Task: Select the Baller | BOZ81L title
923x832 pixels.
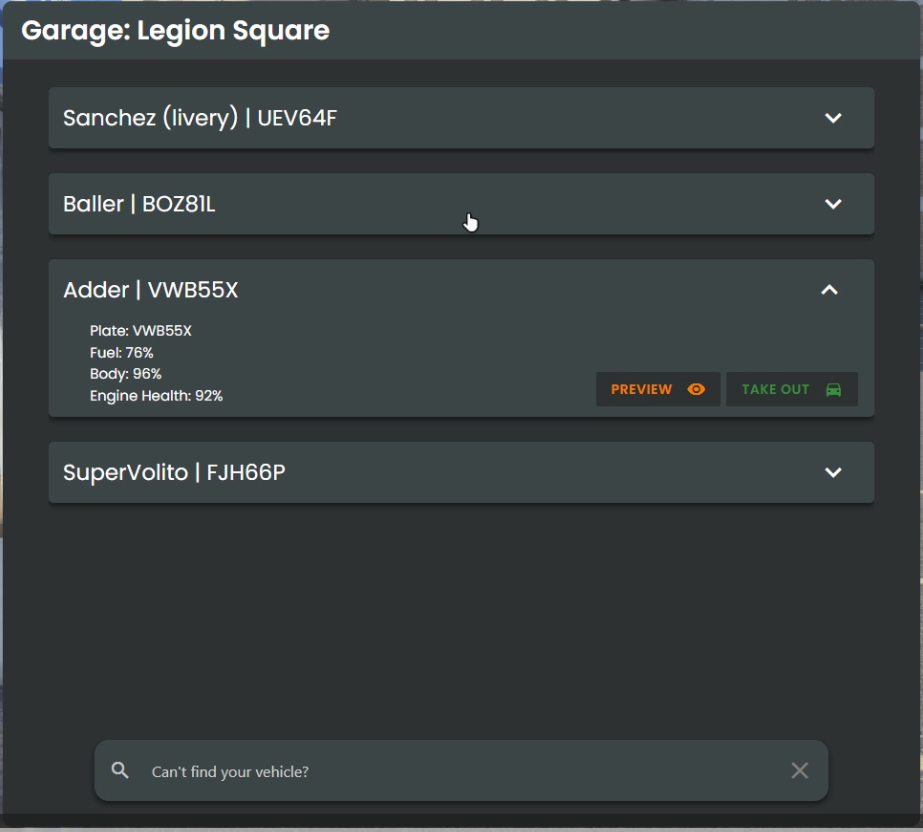Action: [x=139, y=204]
